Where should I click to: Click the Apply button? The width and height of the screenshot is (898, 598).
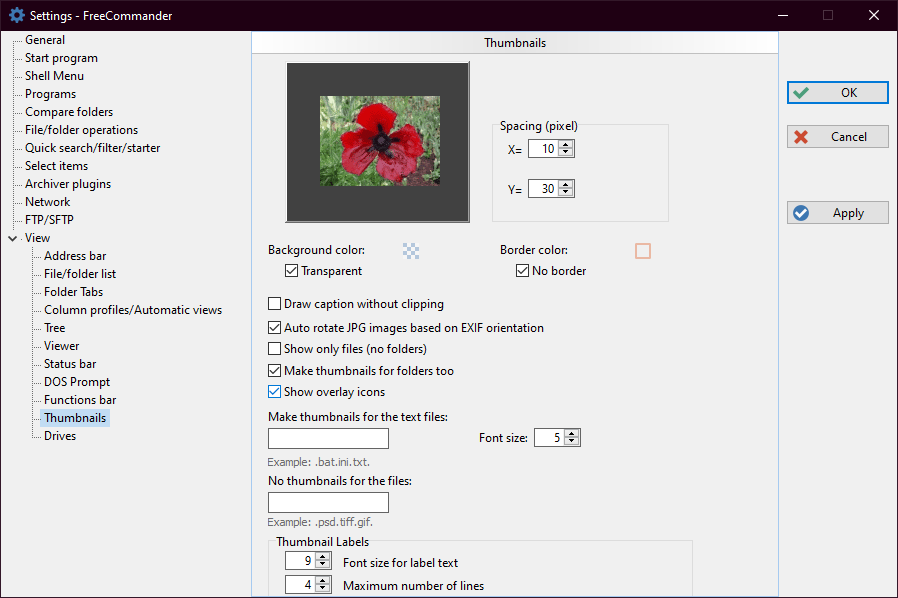[837, 213]
